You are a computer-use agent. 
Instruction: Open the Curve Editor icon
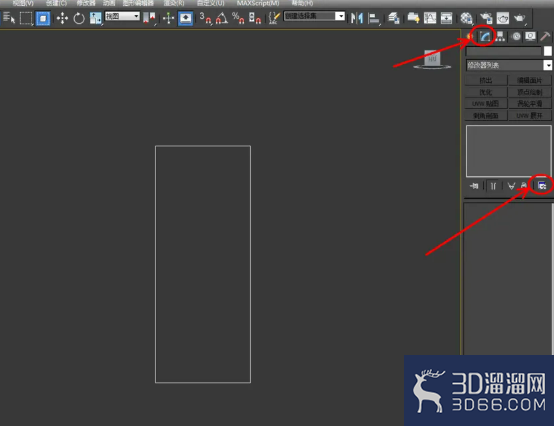(x=430, y=18)
